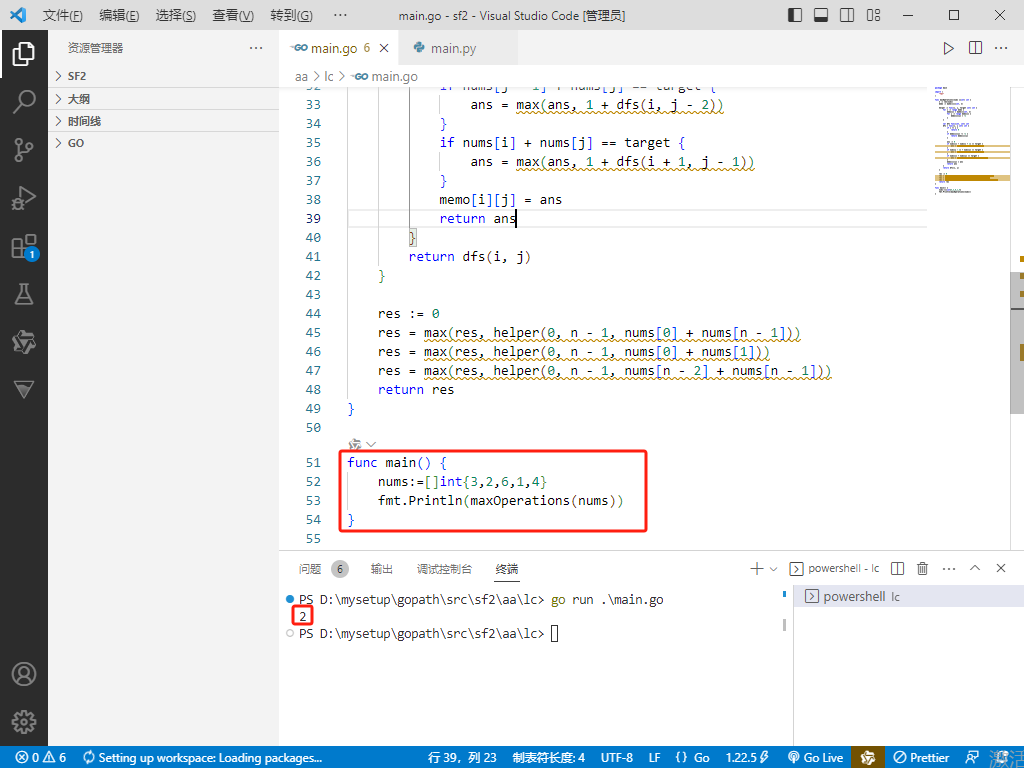The image size is (1024, 768).
Task: Maximize the panel with up chevron
Action: click(x=975, y=568)
